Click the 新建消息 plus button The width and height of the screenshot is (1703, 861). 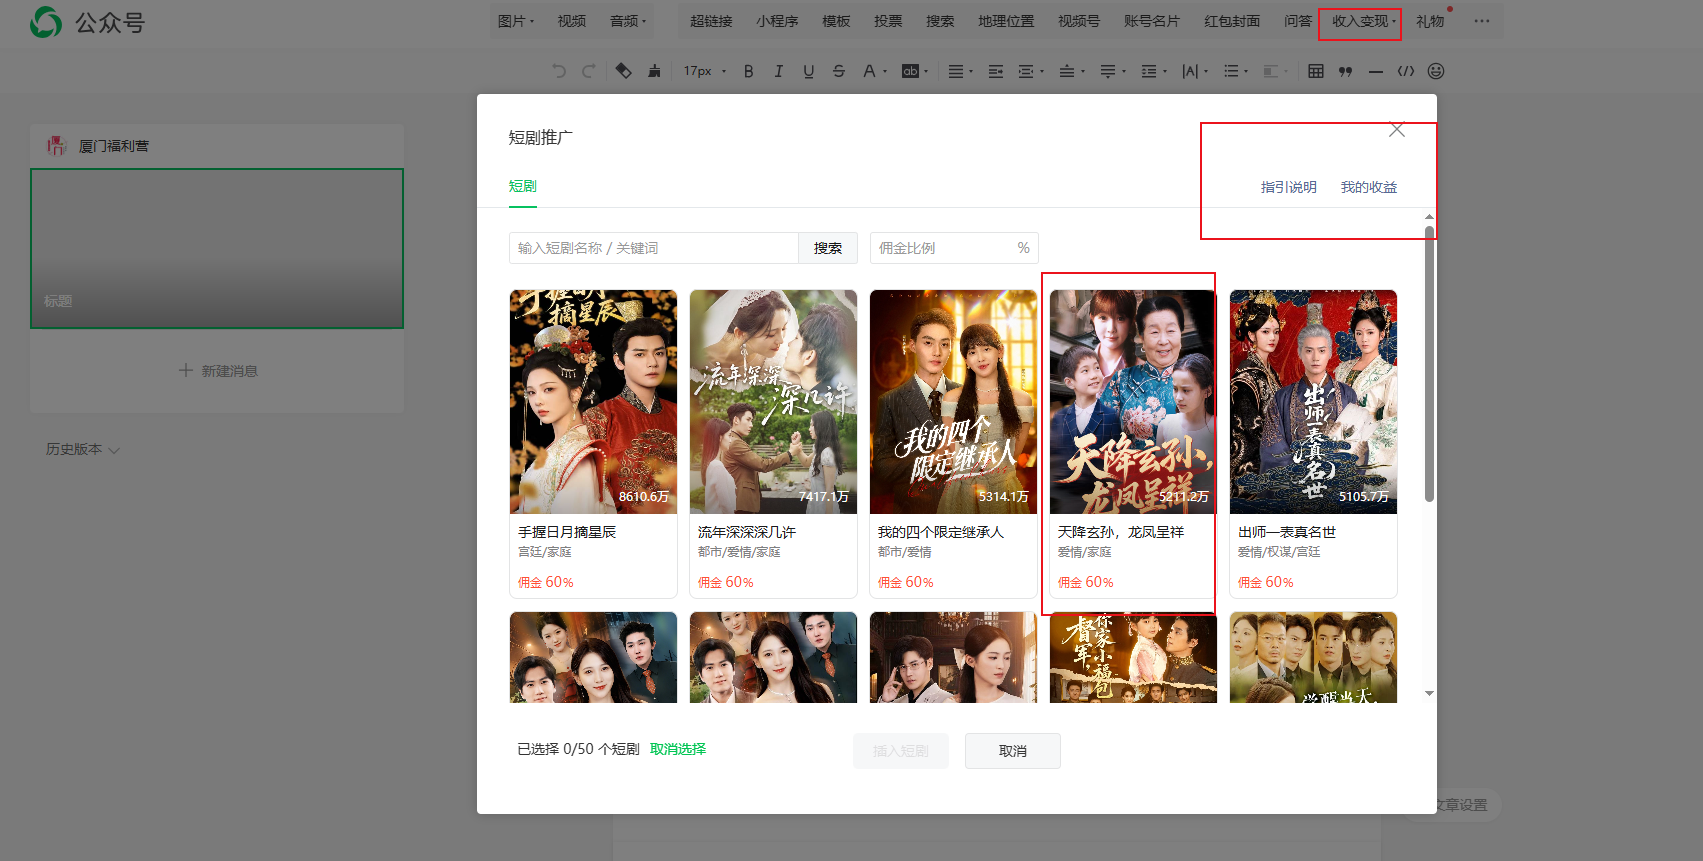[218, 371]
